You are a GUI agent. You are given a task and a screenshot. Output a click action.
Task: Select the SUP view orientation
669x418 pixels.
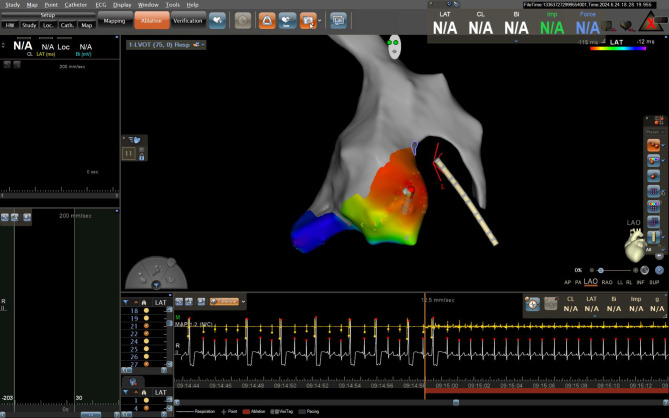click(655, 283)
